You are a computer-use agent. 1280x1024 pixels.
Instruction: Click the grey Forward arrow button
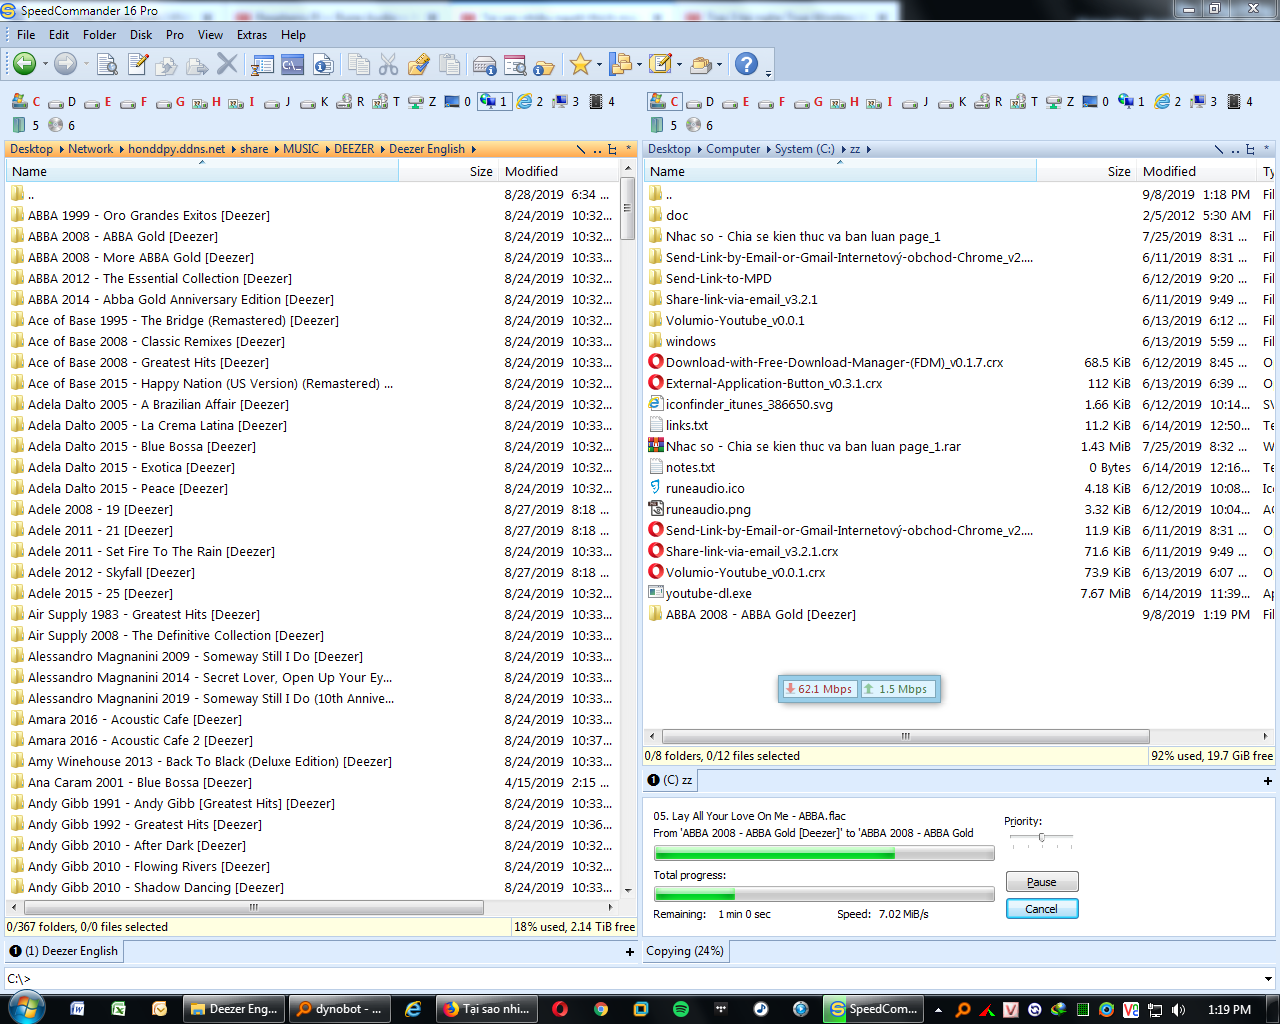coord(65,64)
